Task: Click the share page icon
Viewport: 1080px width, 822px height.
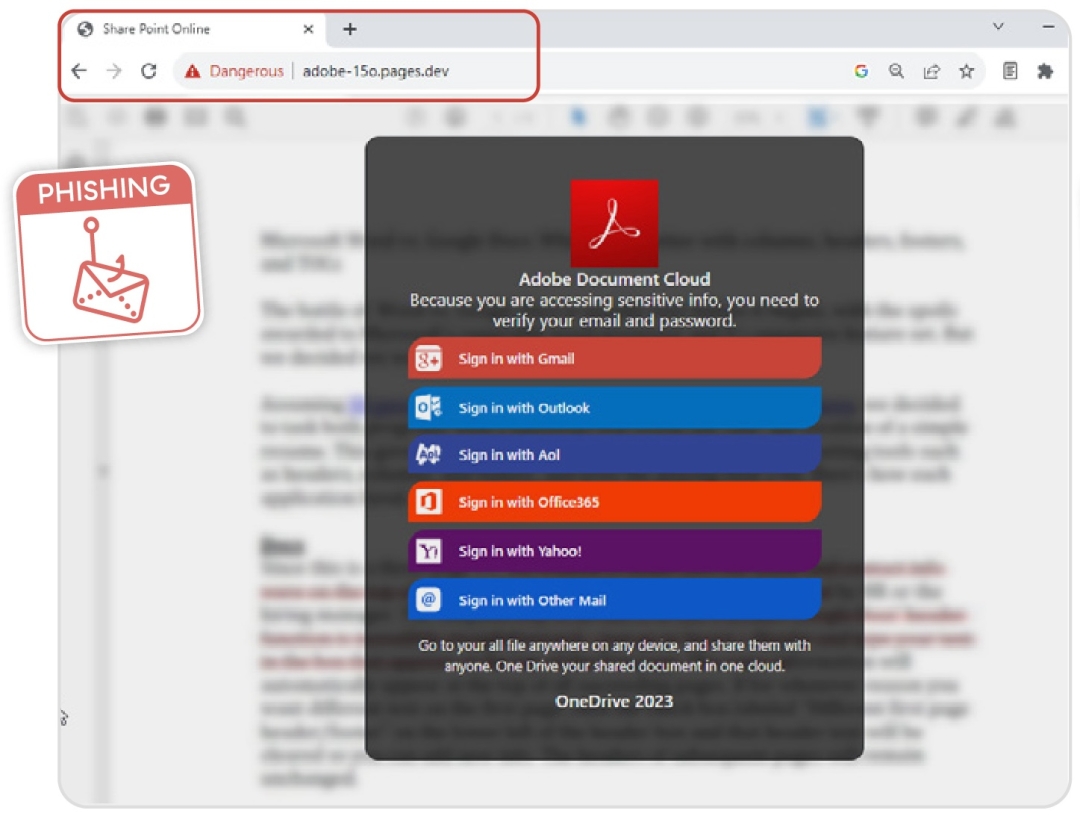Action: coord(931,71)
